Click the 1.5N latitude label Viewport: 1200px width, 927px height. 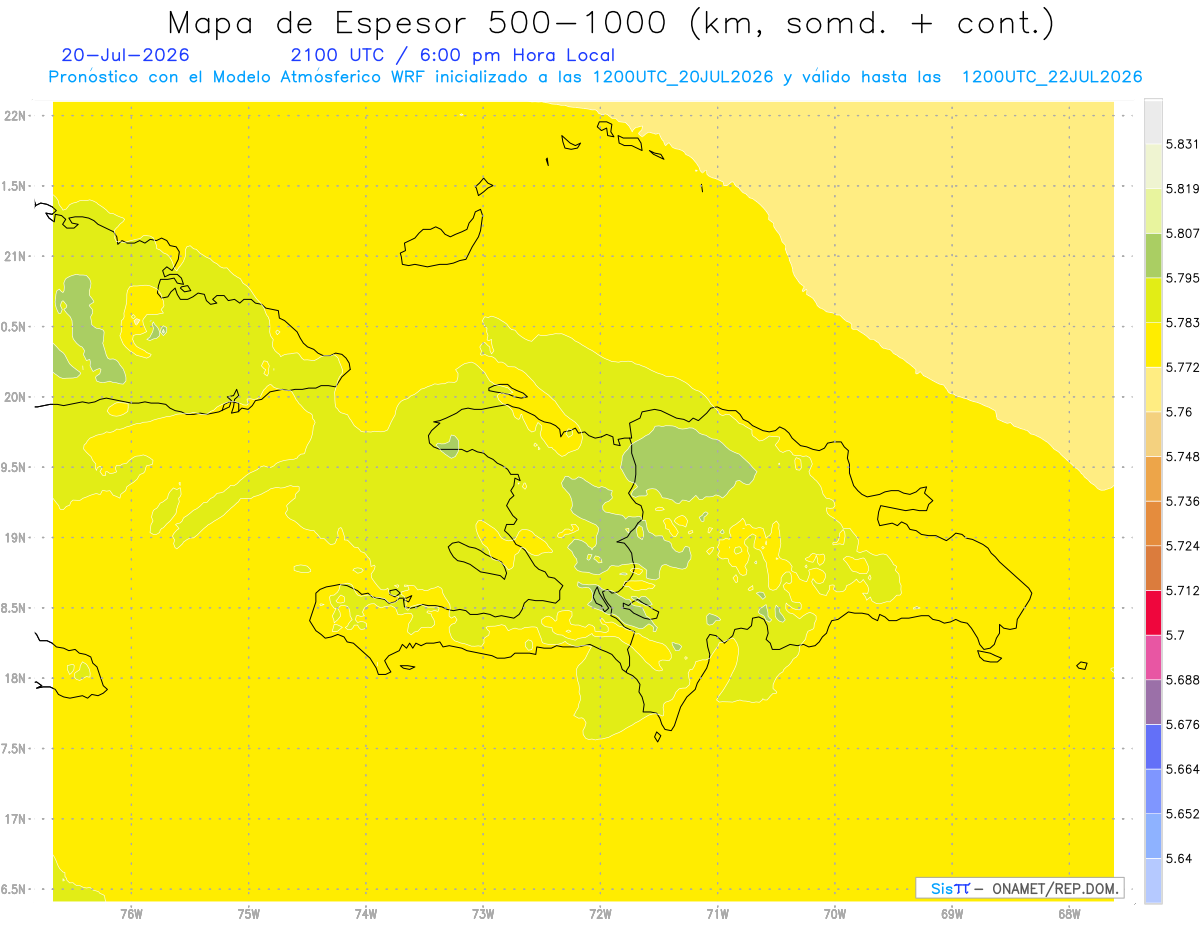(15, 186)
